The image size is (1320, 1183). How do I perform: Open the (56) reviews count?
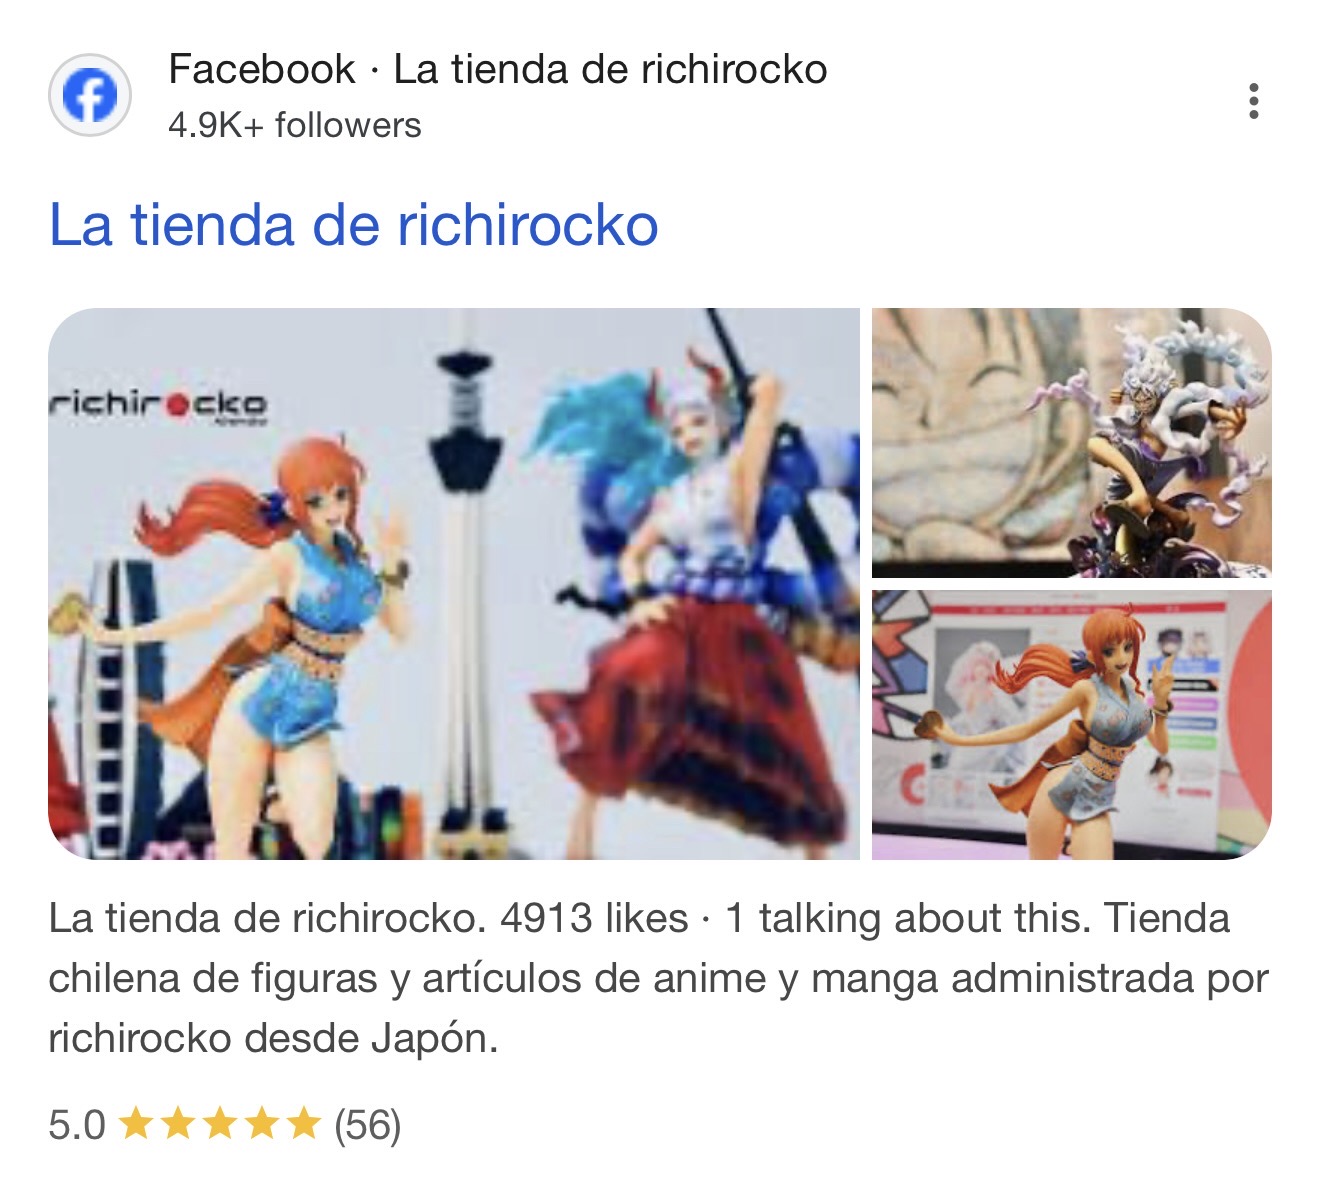[367, 1125]
